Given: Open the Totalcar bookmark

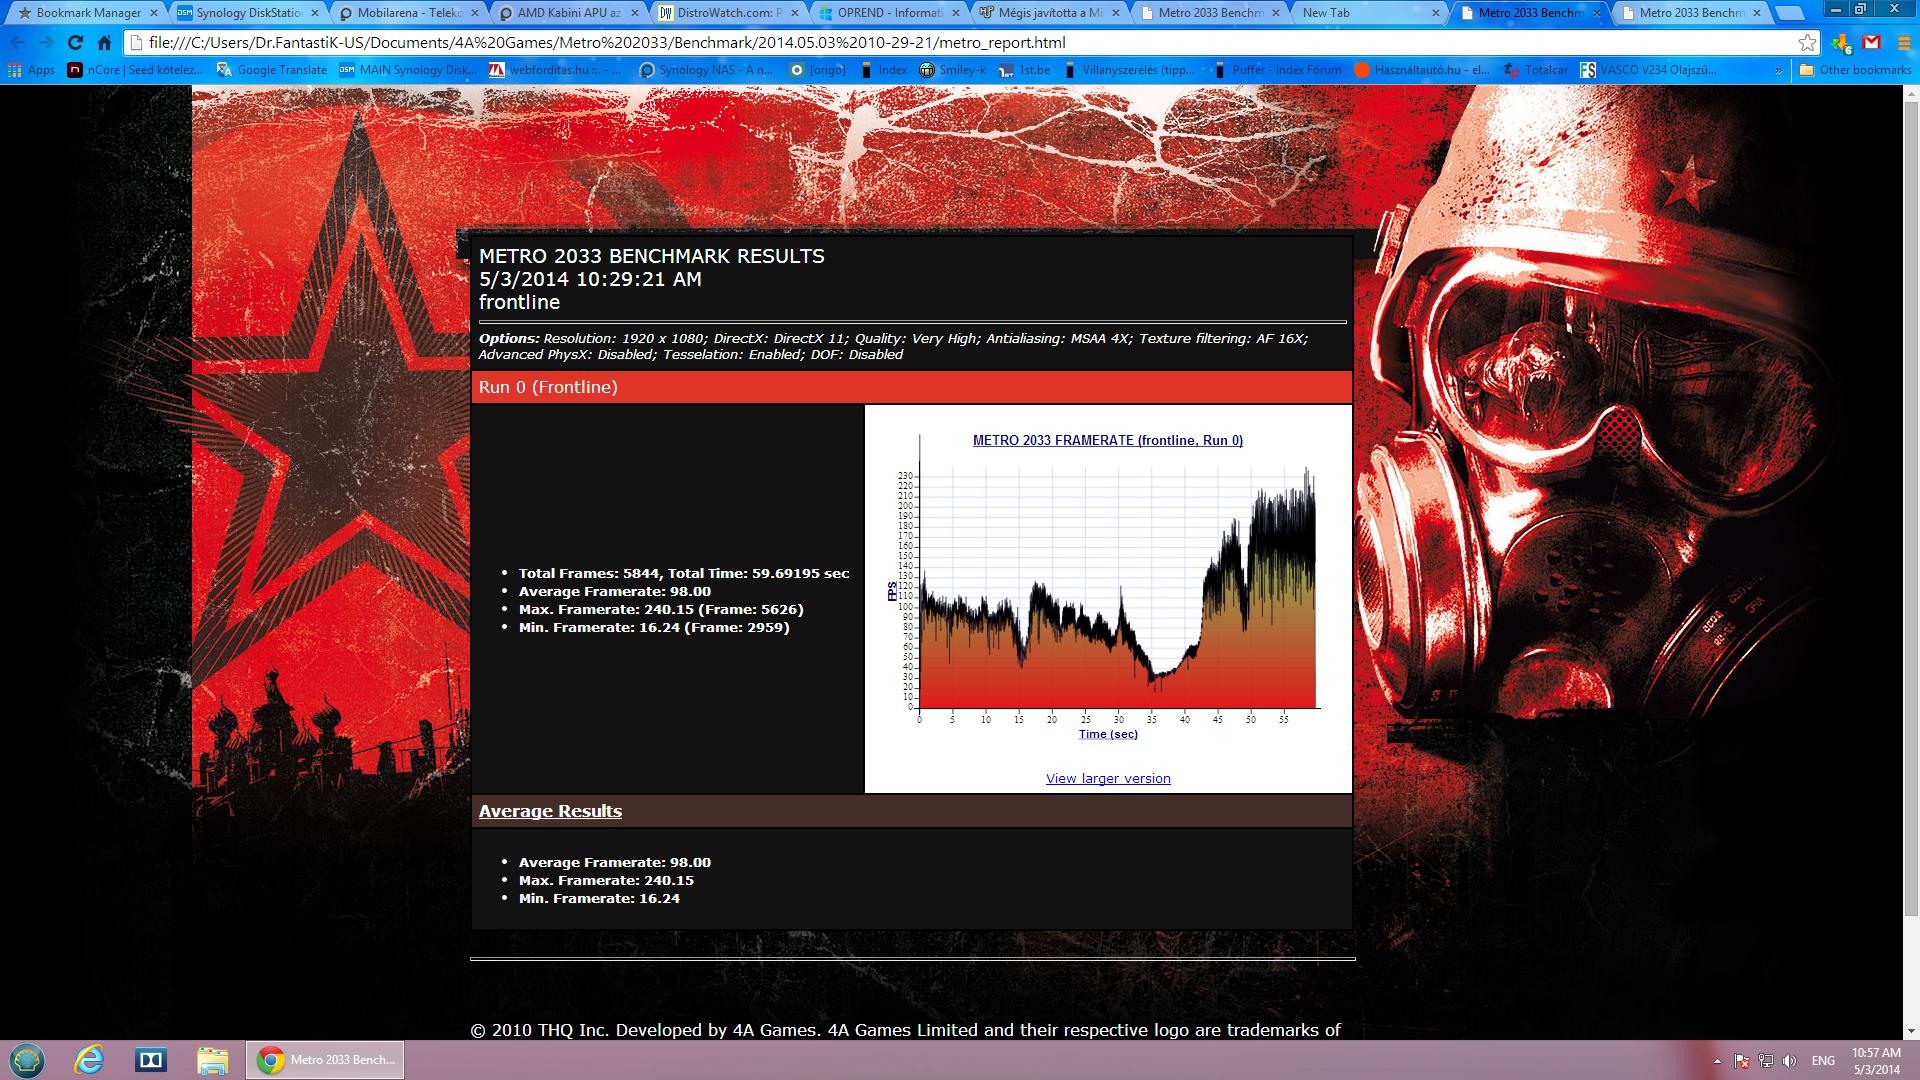Looking at the screenshot, I should 1536,70.
